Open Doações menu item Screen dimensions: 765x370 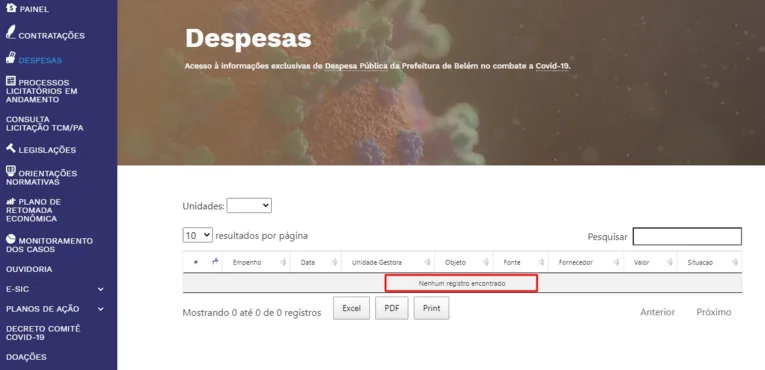click(26, 357)
